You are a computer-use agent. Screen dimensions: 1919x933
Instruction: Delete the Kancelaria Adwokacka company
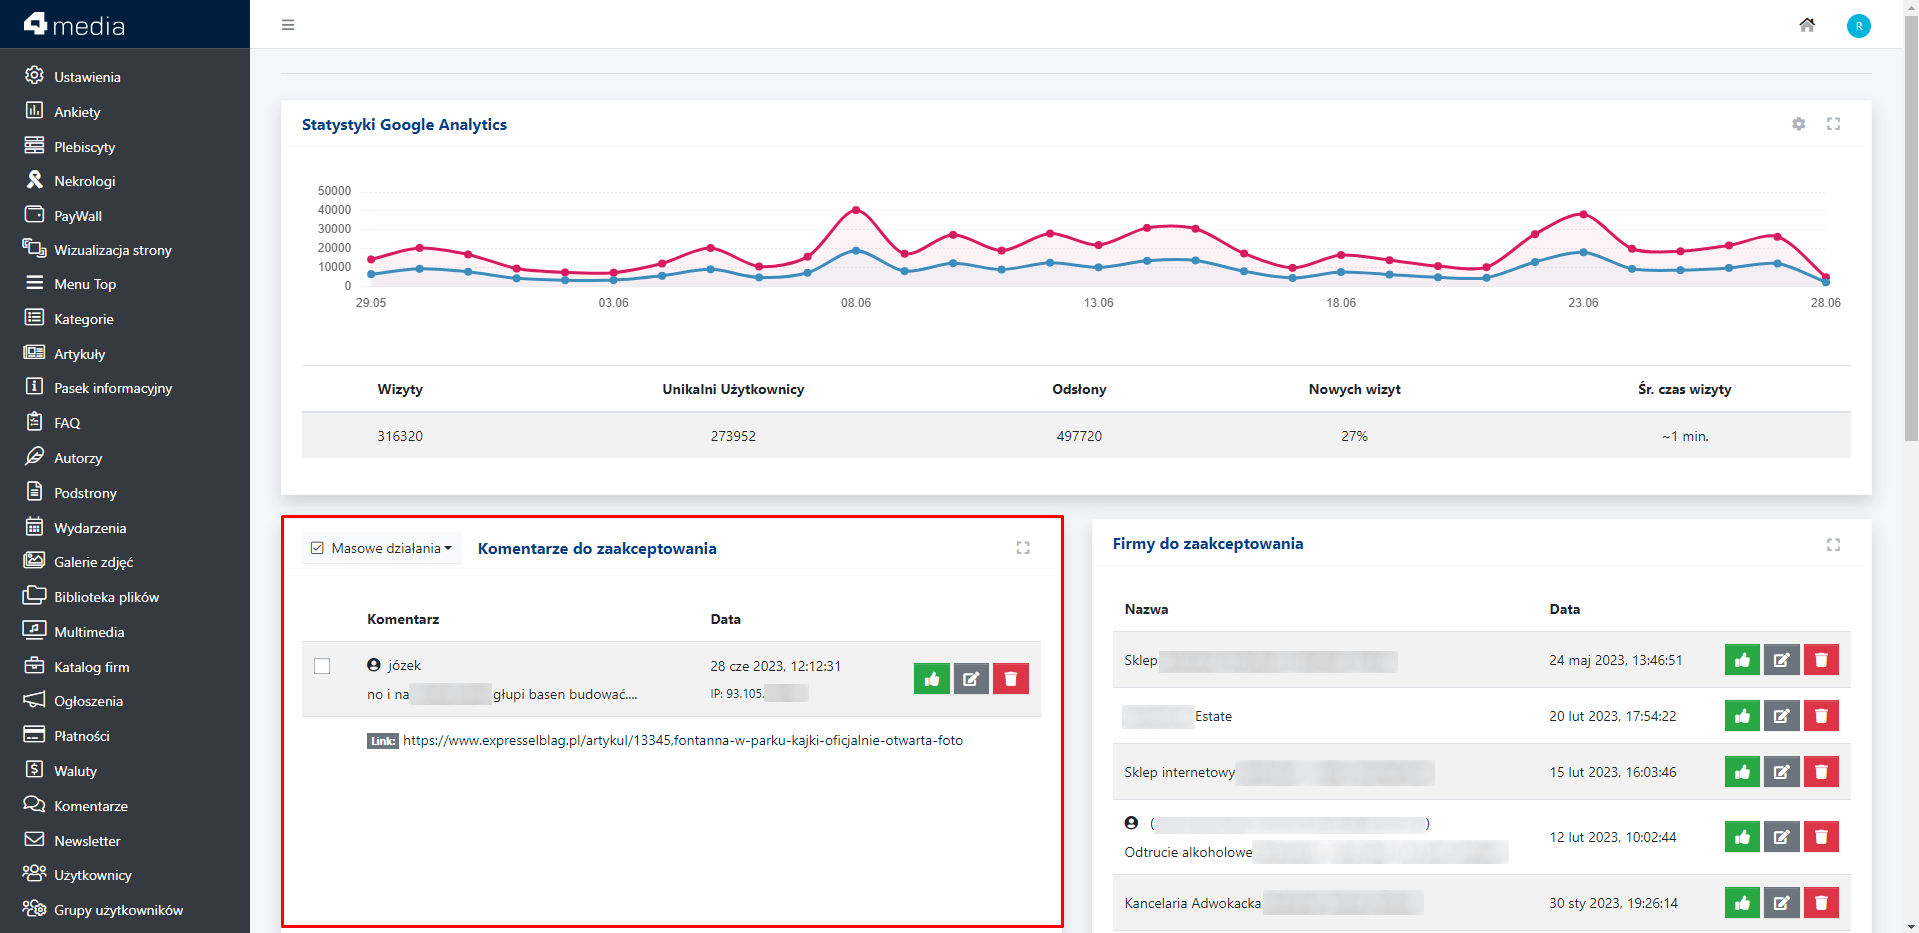1821,903
